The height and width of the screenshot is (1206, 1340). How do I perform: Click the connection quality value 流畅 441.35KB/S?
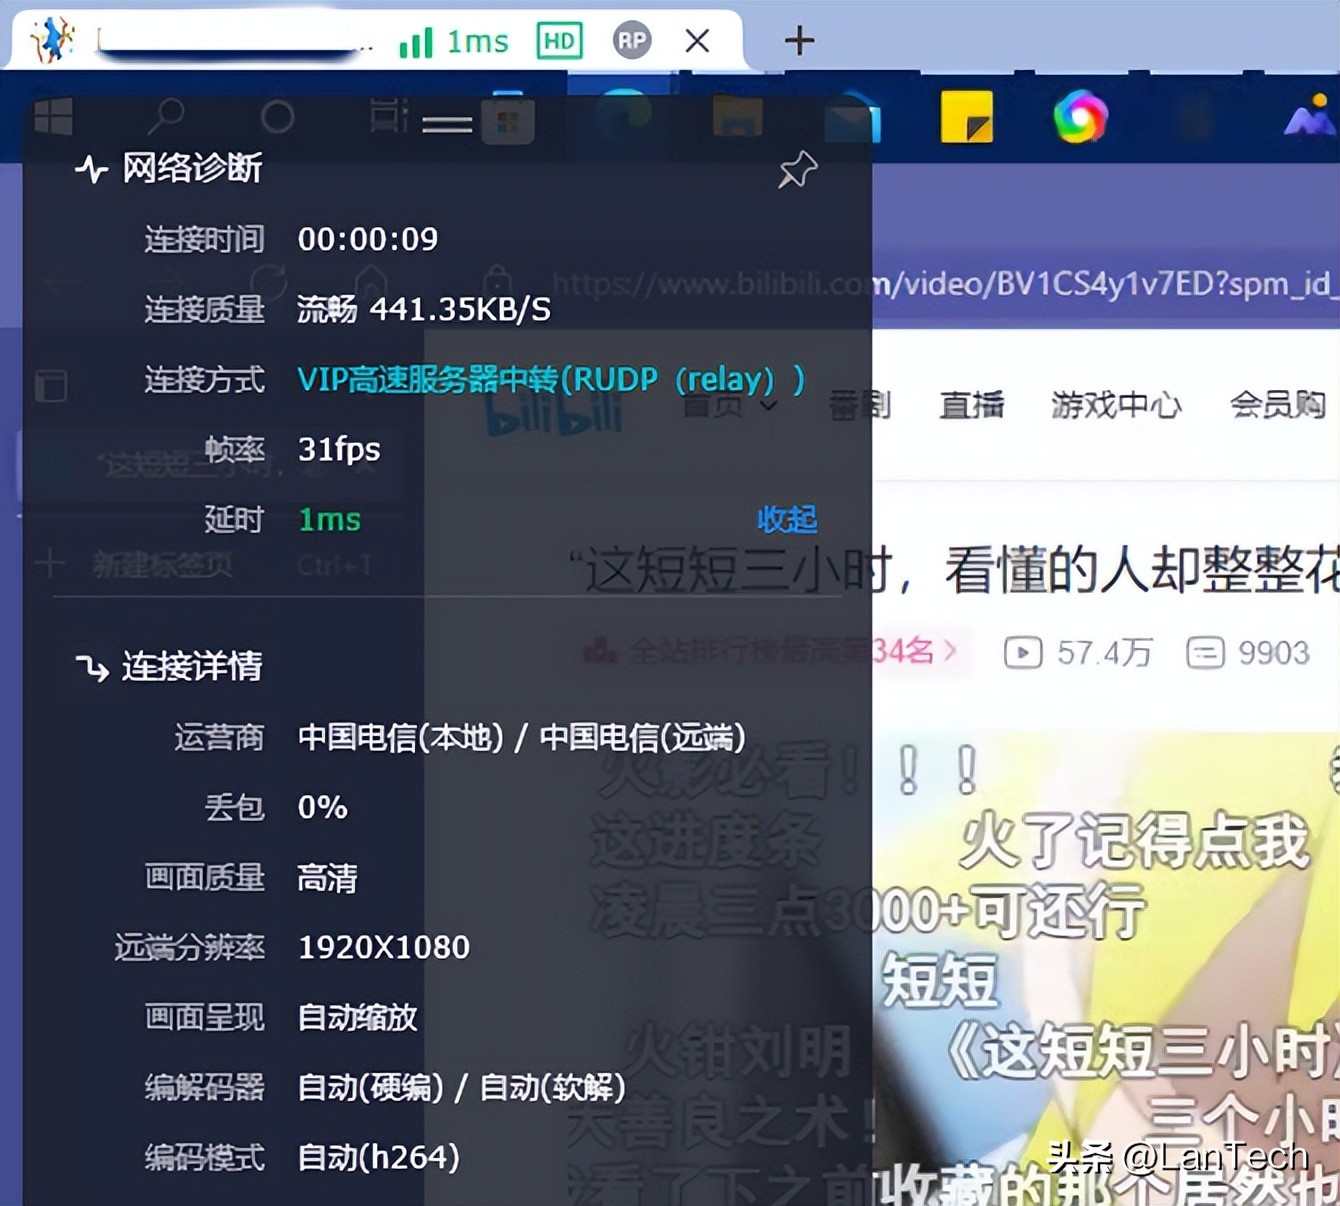coord(424,309)
